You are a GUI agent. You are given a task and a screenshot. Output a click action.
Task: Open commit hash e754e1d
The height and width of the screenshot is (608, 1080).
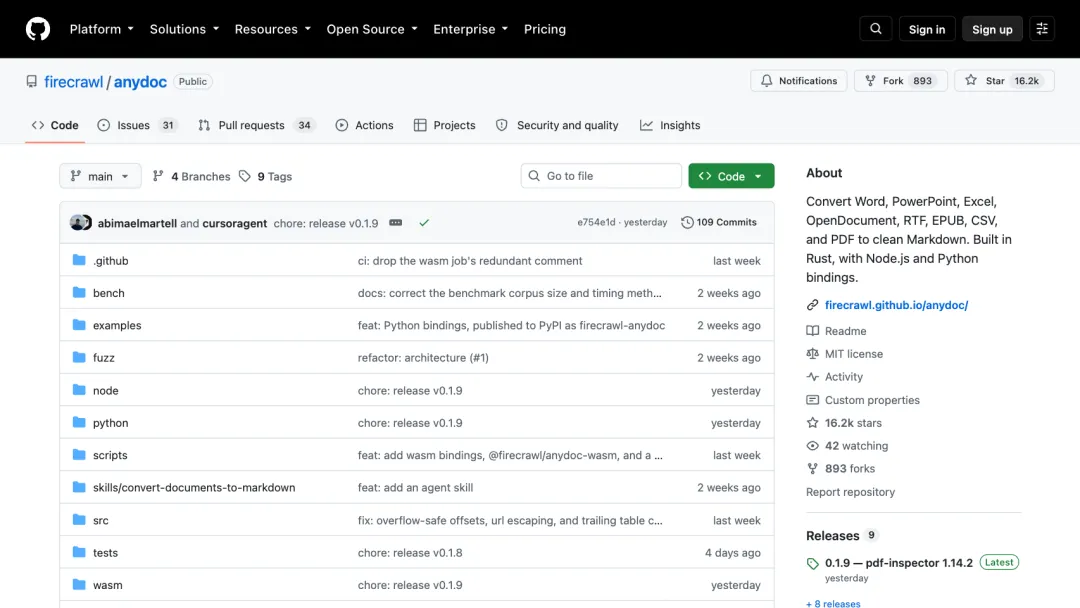[x=596, y=222]
